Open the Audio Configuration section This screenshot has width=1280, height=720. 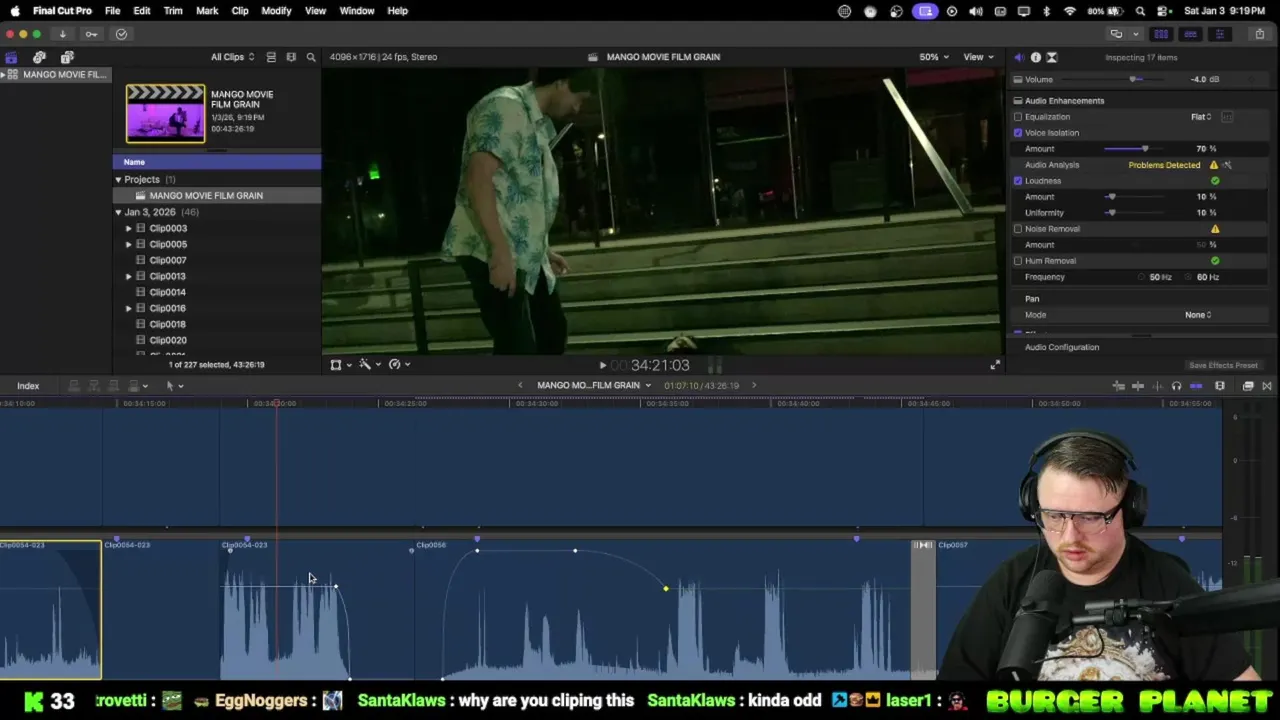tap(1062, 347)
